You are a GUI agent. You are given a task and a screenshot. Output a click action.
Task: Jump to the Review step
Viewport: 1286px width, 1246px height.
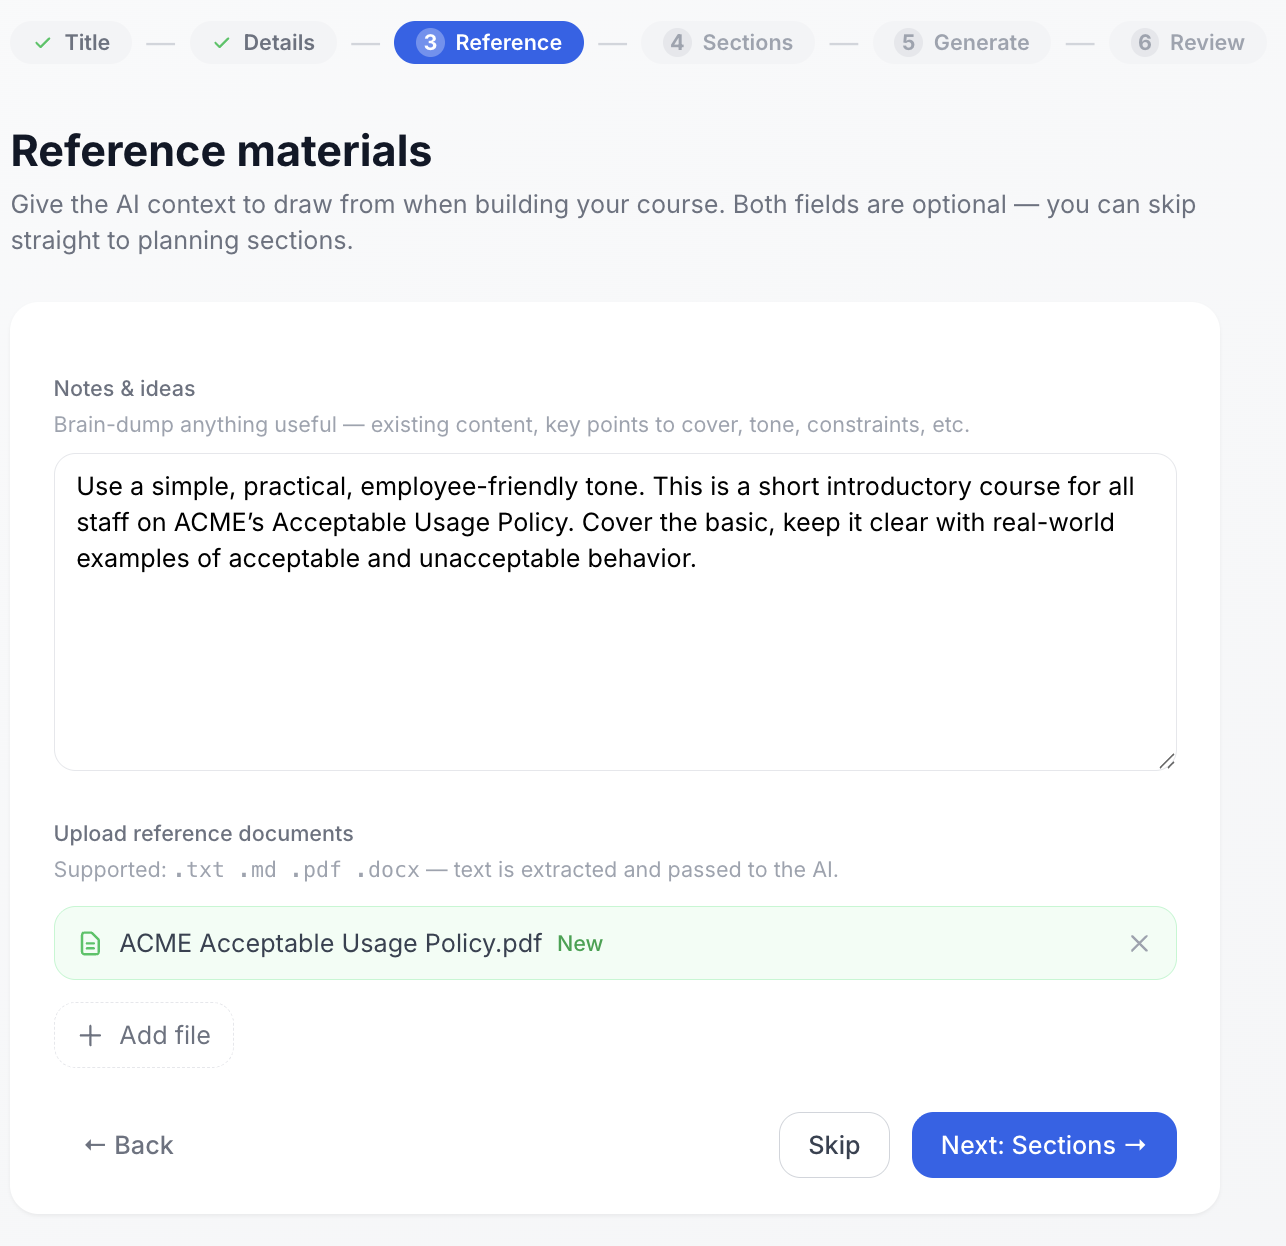point(1188,43)
